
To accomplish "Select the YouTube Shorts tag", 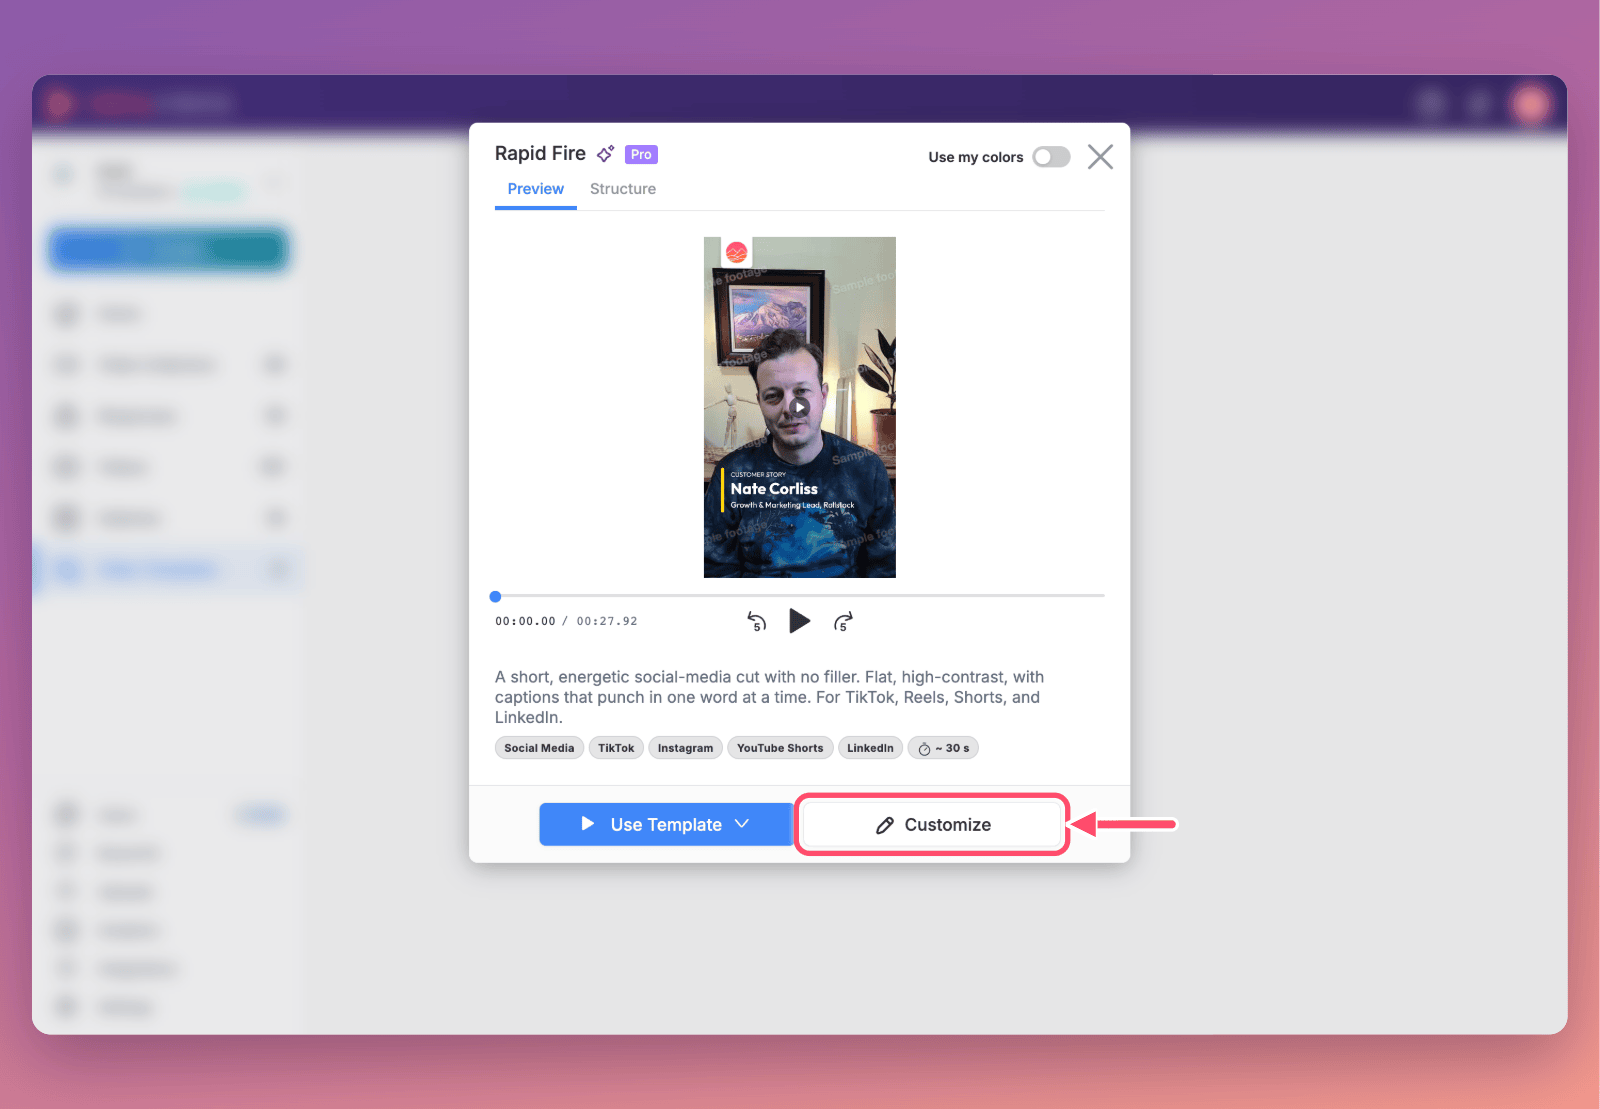I will point(780,748).
